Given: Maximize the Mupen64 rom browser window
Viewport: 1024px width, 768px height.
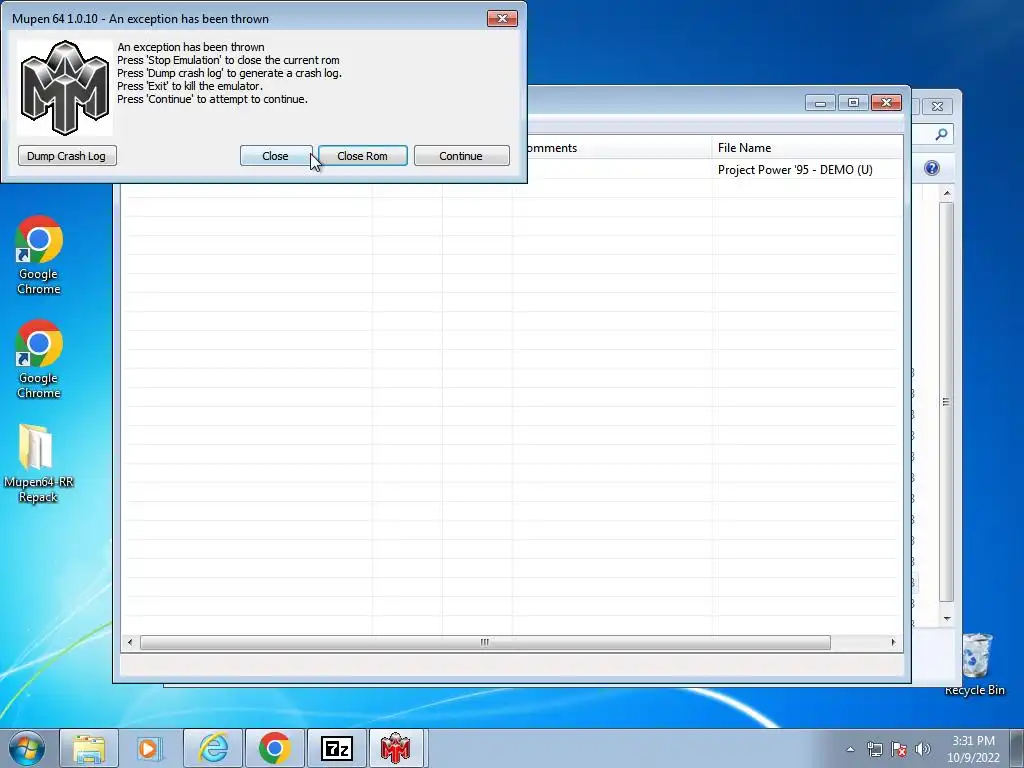Looking at the screenshot, I should click(853, 103).
